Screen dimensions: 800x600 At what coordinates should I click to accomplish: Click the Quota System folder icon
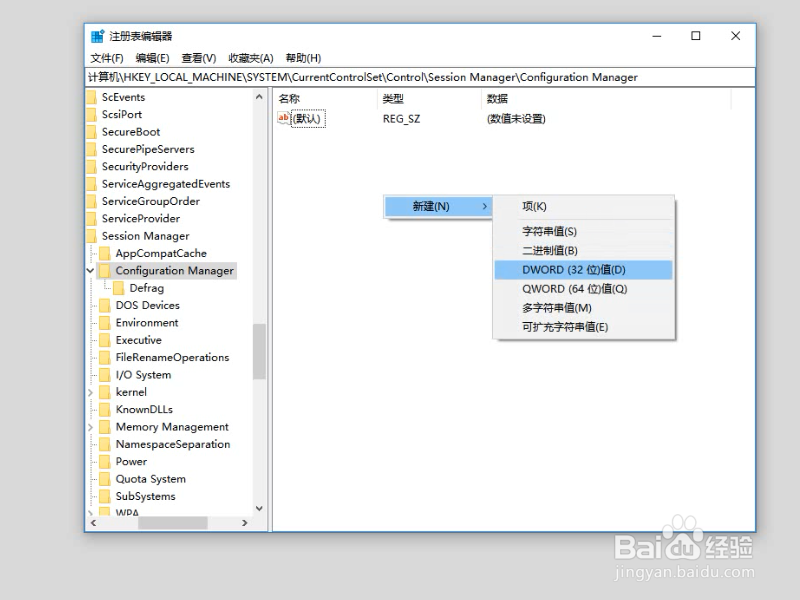tap(105, 479)
